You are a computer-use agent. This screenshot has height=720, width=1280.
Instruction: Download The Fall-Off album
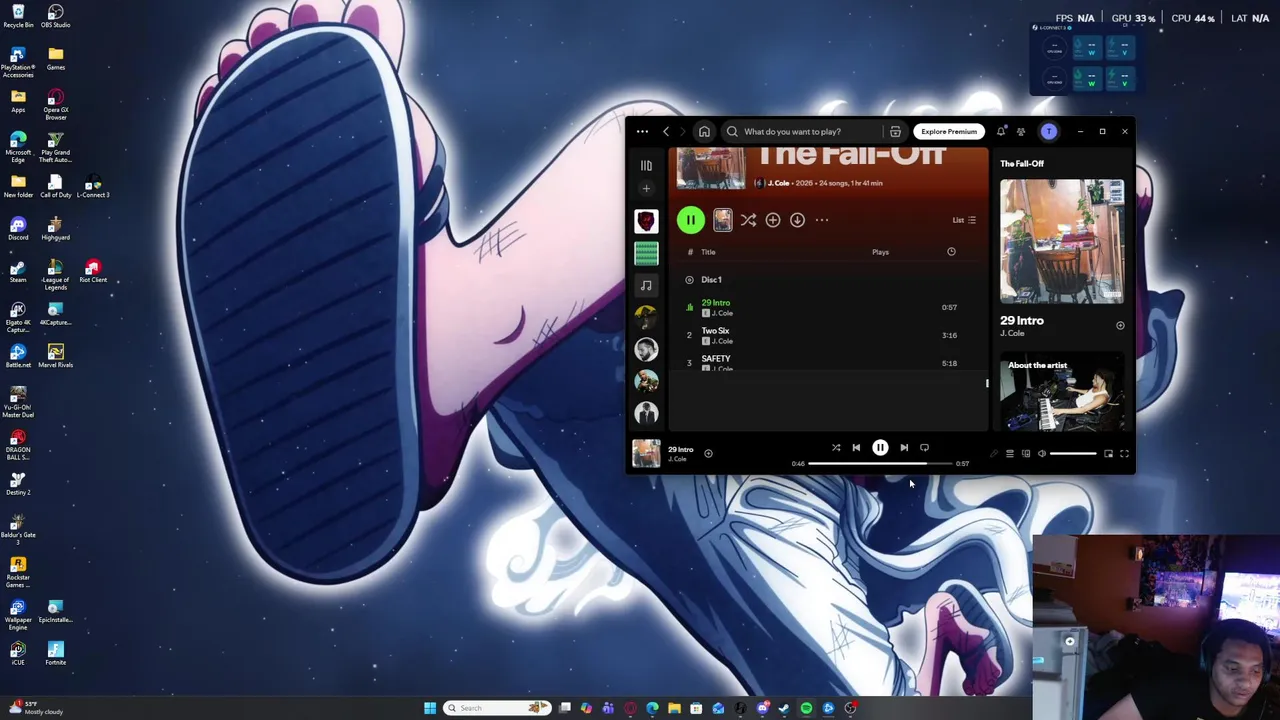[x=797, y=220]
